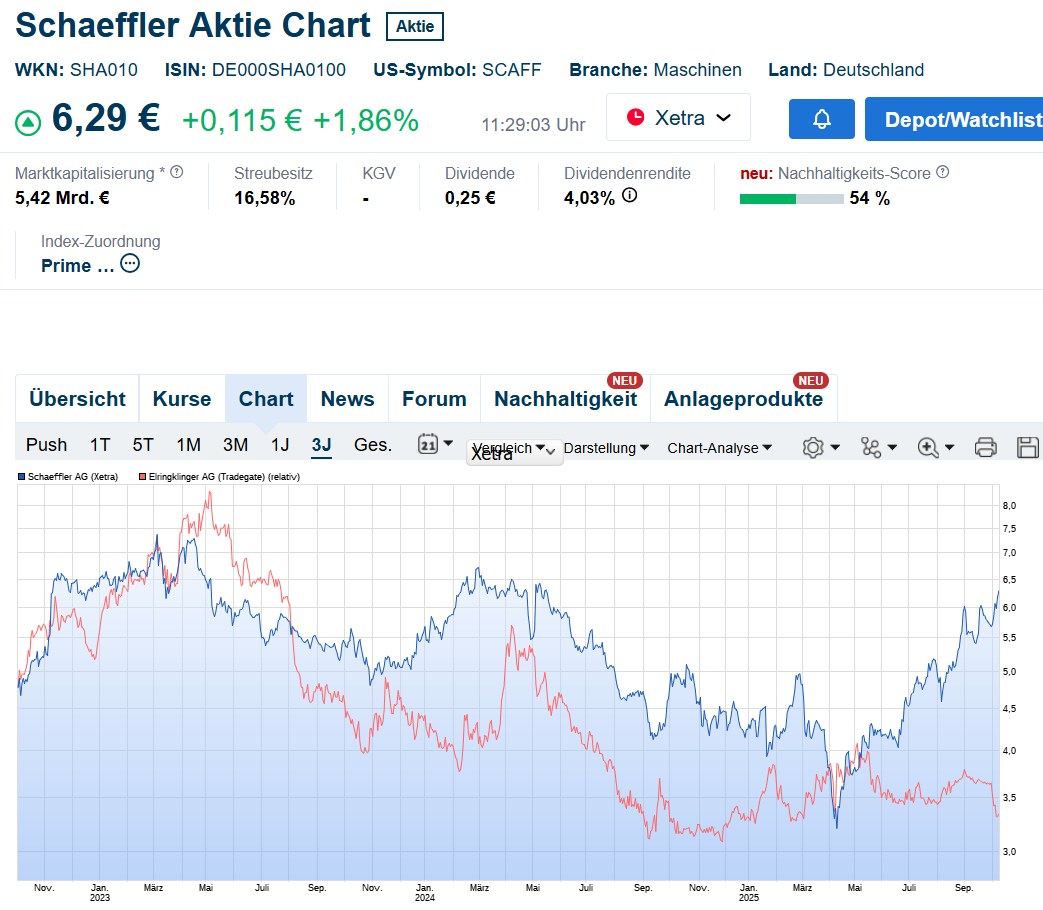Click info icon next to Dividendenrendite
1043x910 pixels.
click(x=629, y=196)
